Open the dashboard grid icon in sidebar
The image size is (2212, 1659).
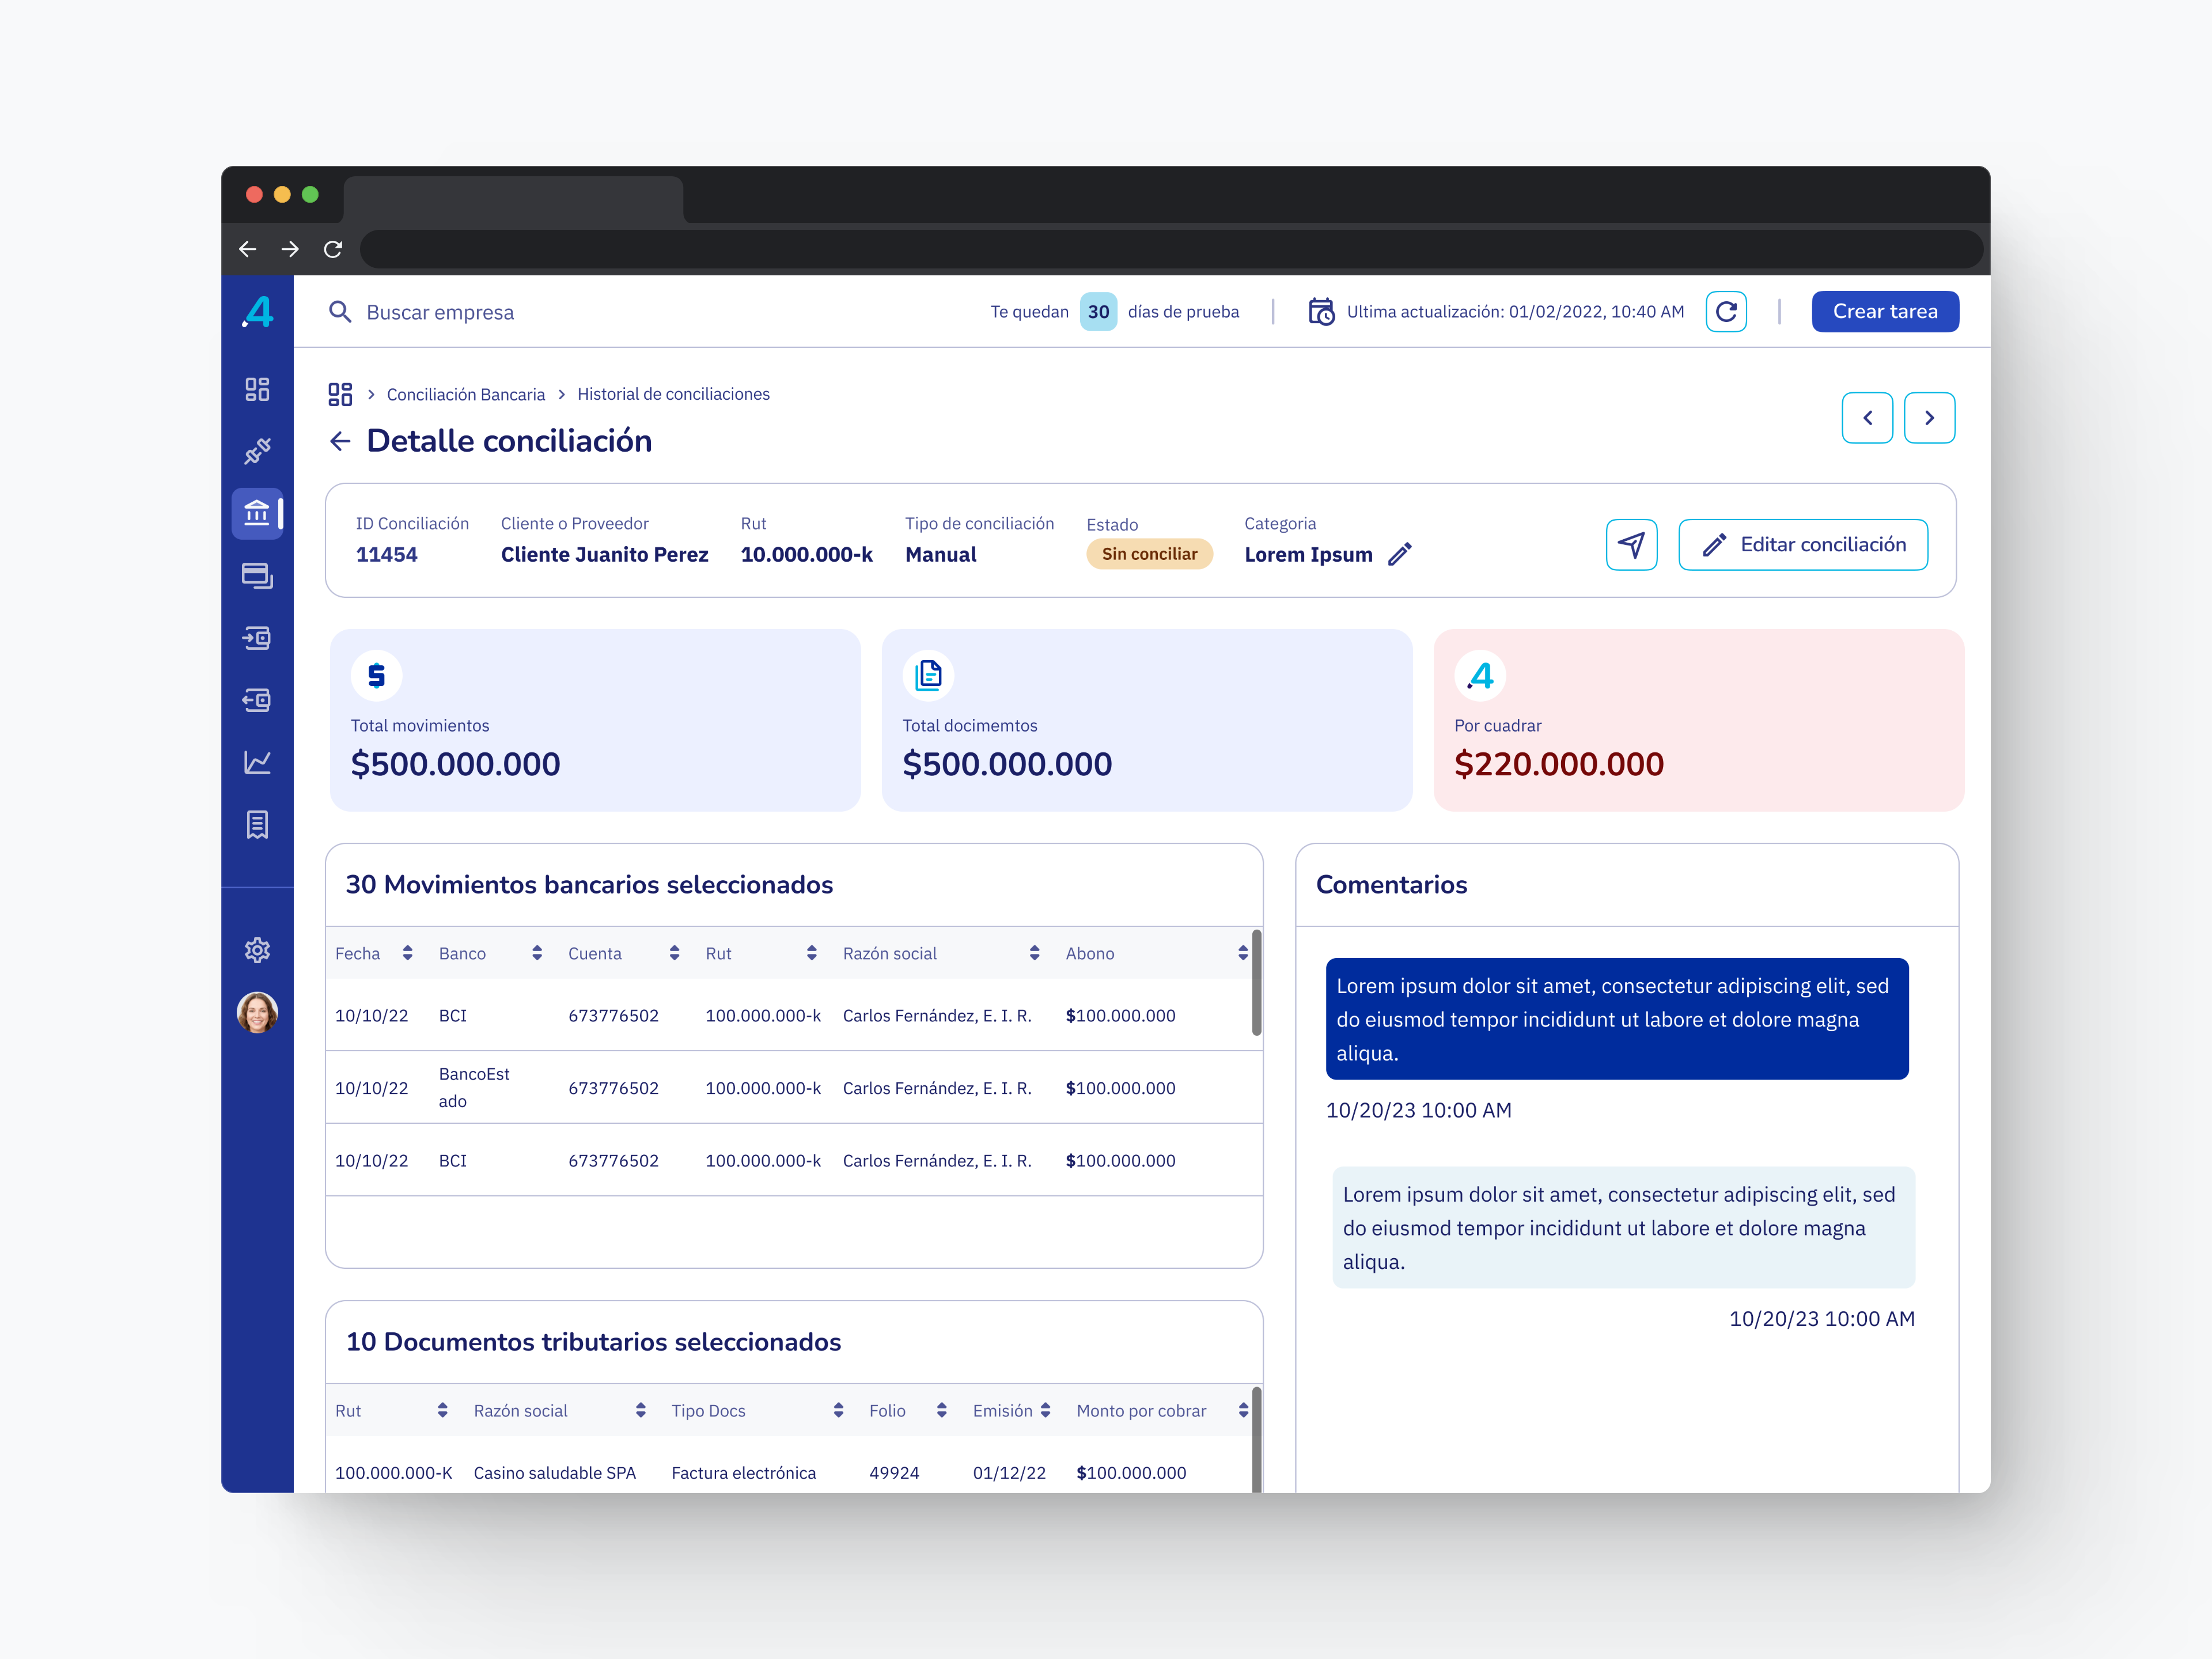click(x=257, y=389)
